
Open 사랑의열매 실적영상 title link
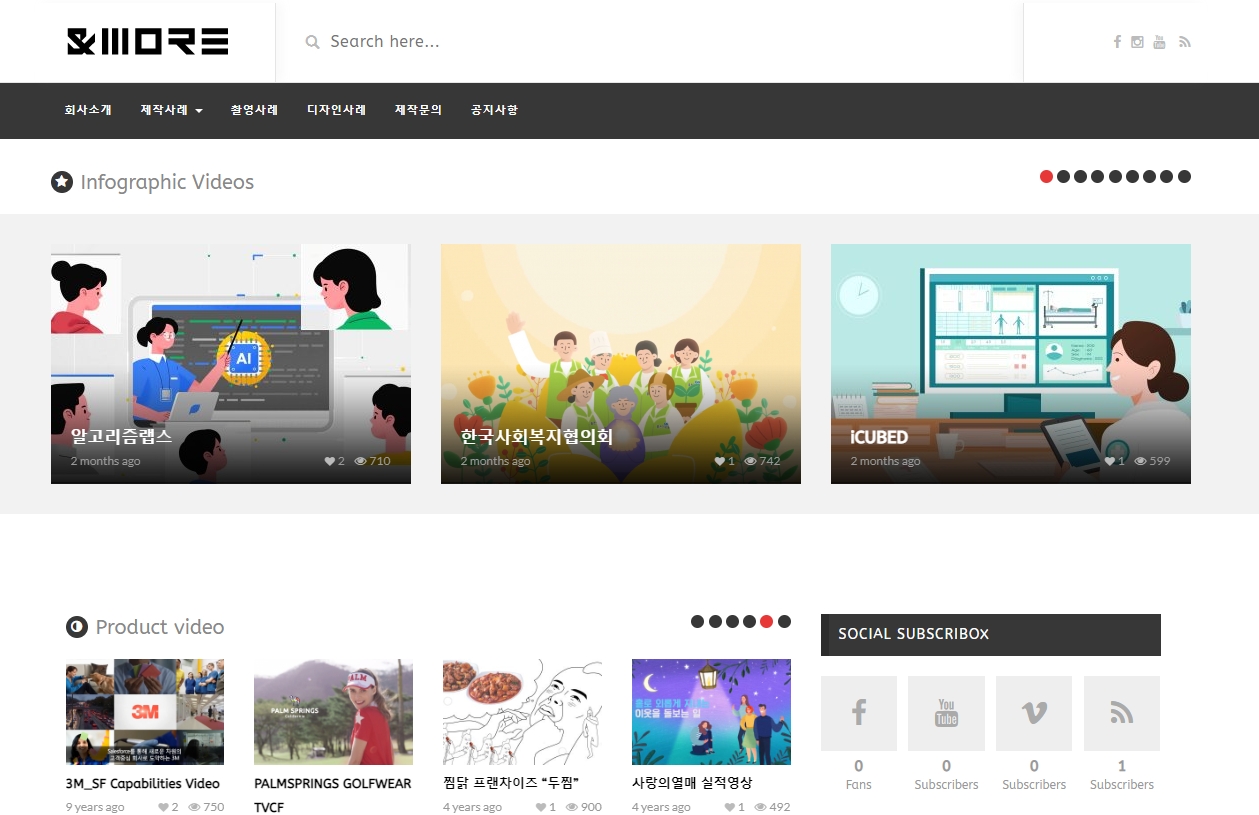click(692, 783)
